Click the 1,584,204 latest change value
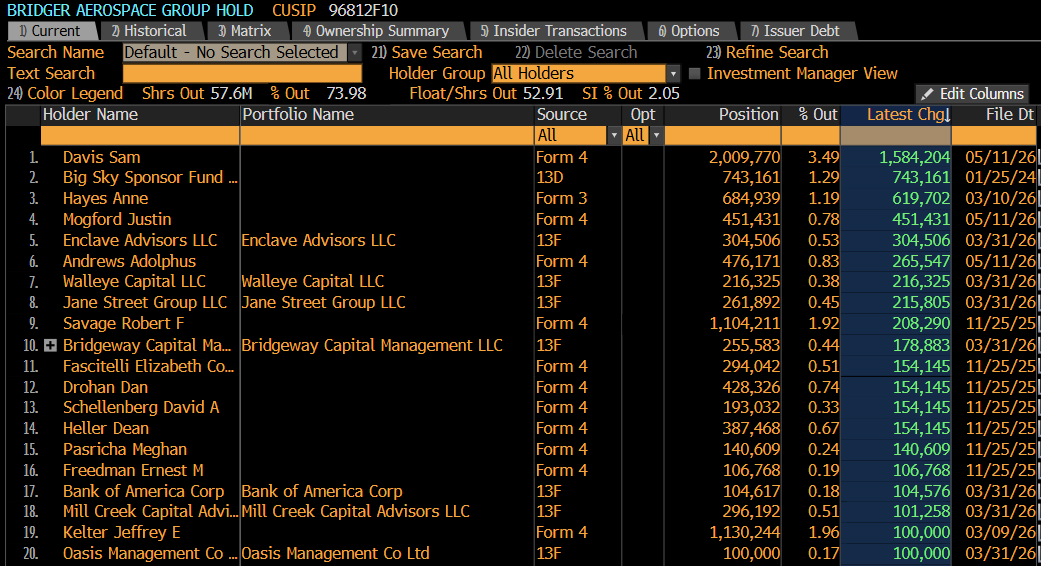Viewport: 1041px width, 566px height. tap(914, 157)
